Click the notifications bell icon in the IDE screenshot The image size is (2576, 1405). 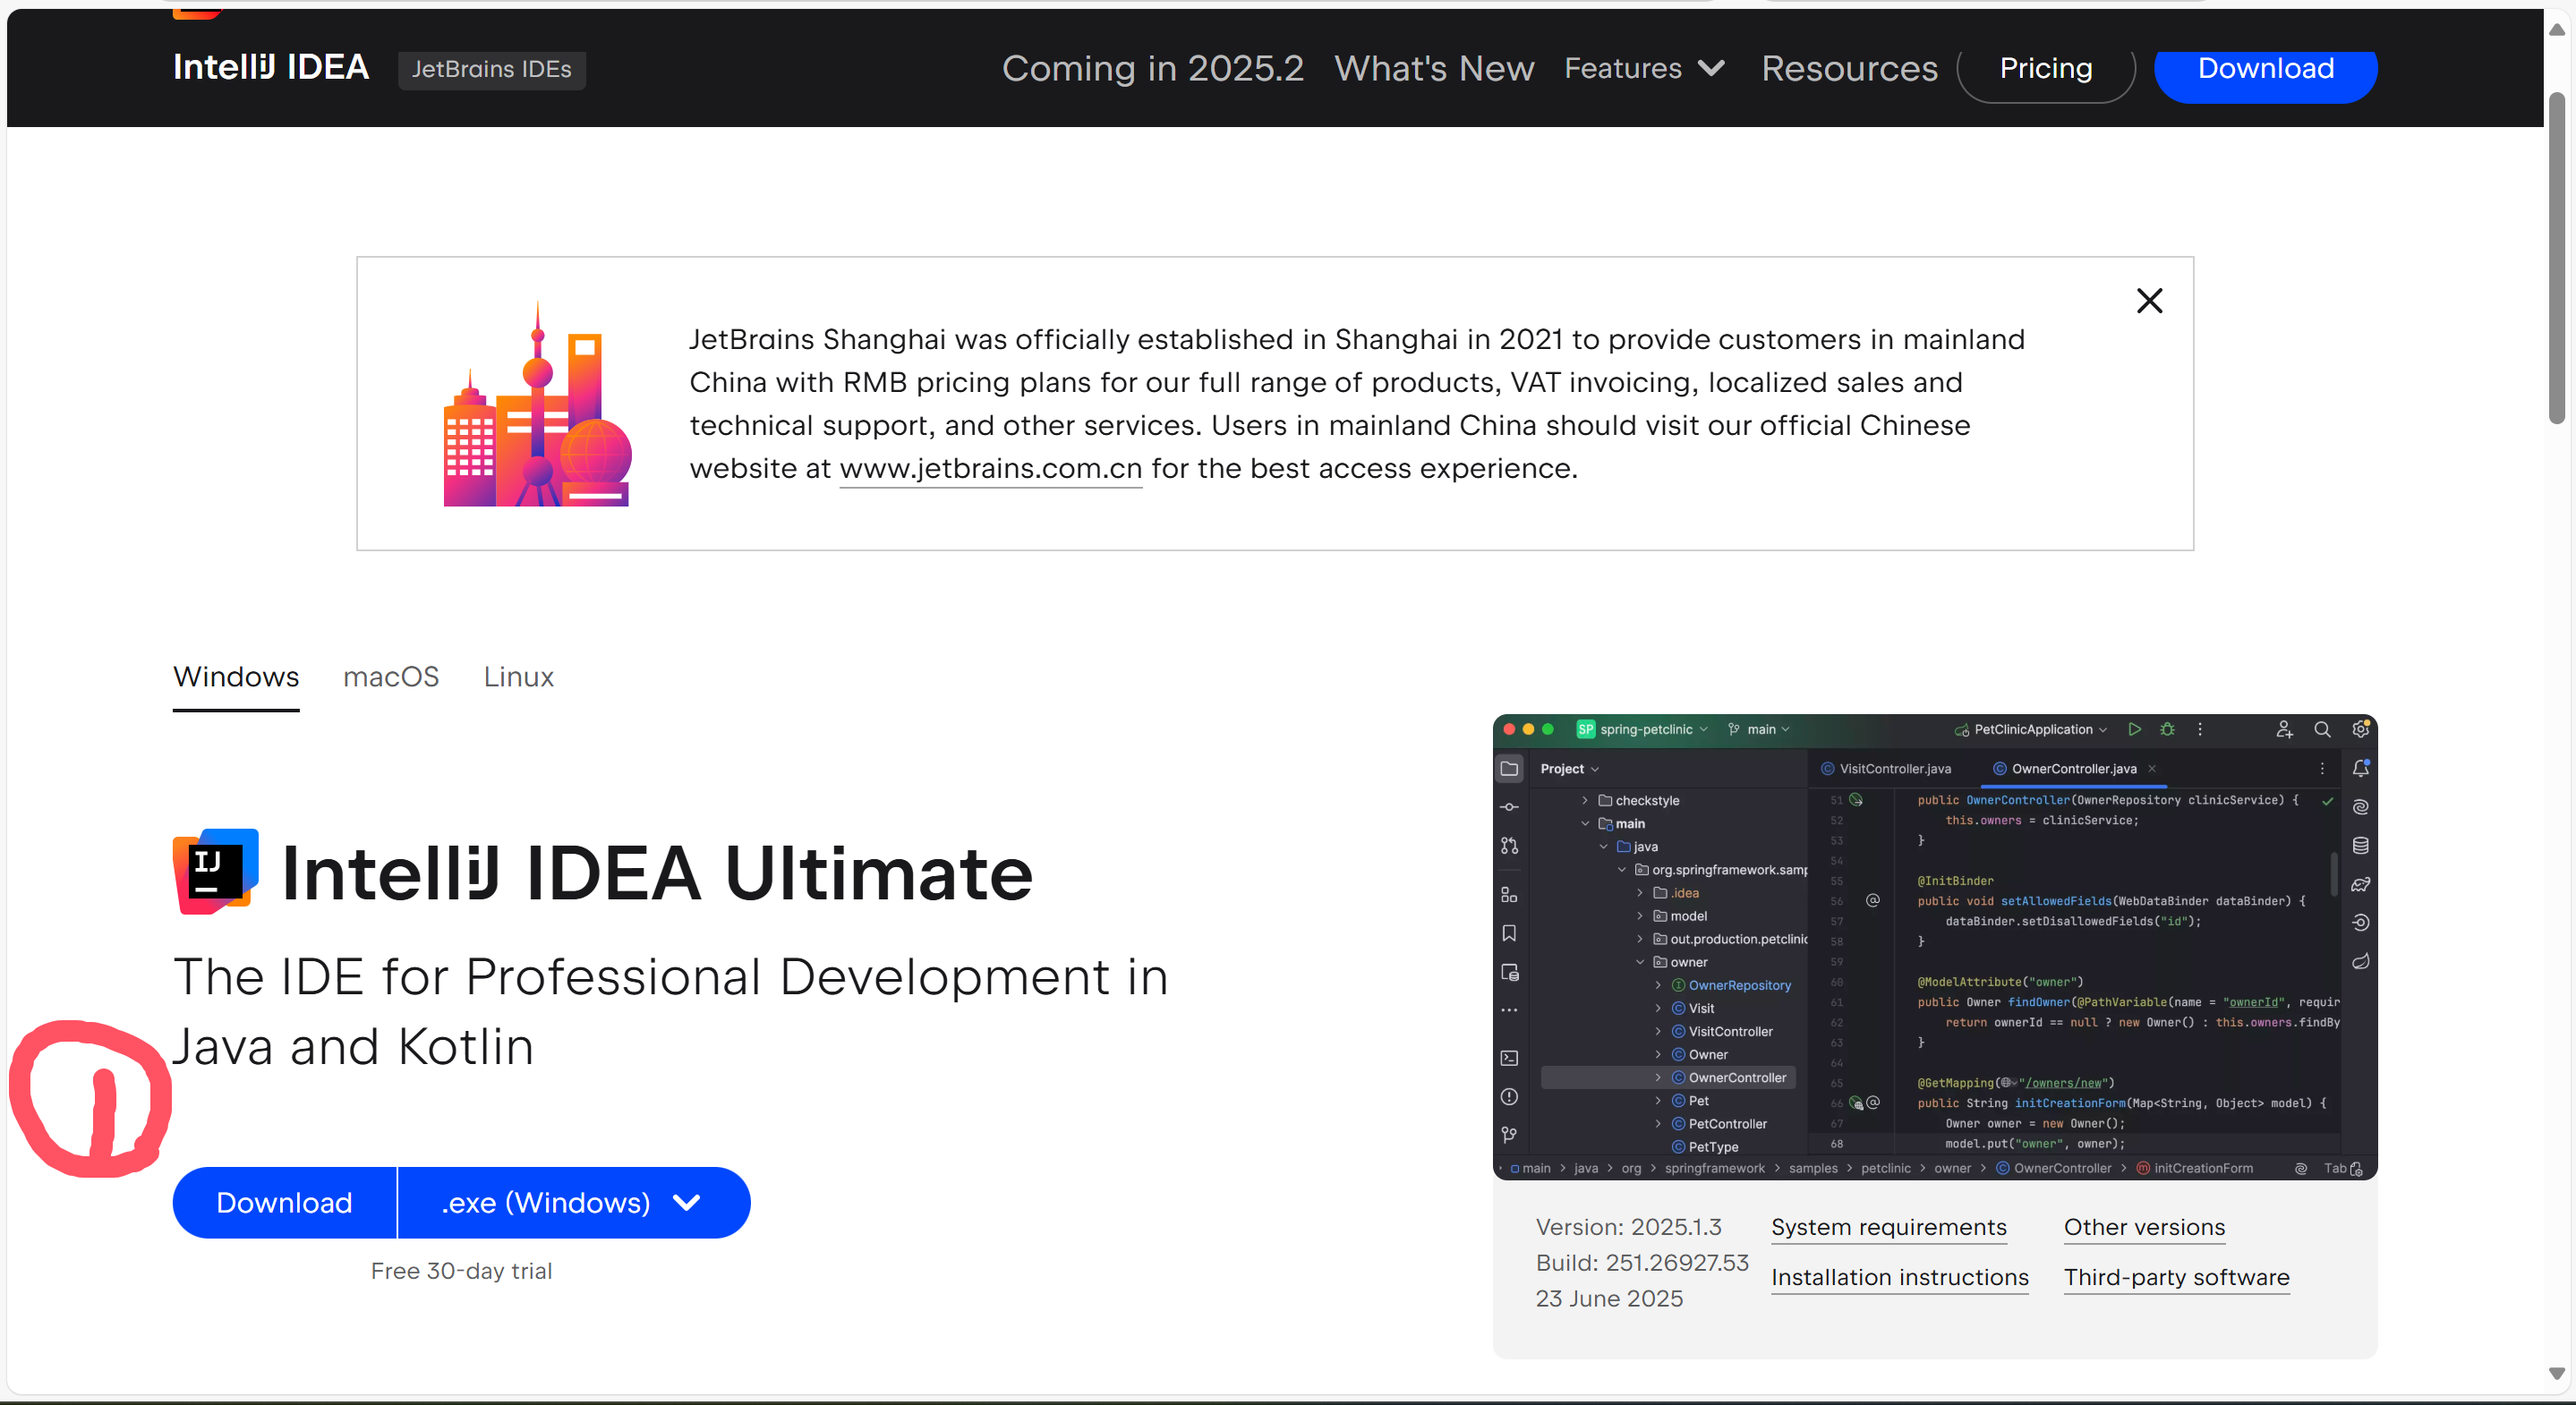[2360, 768]
